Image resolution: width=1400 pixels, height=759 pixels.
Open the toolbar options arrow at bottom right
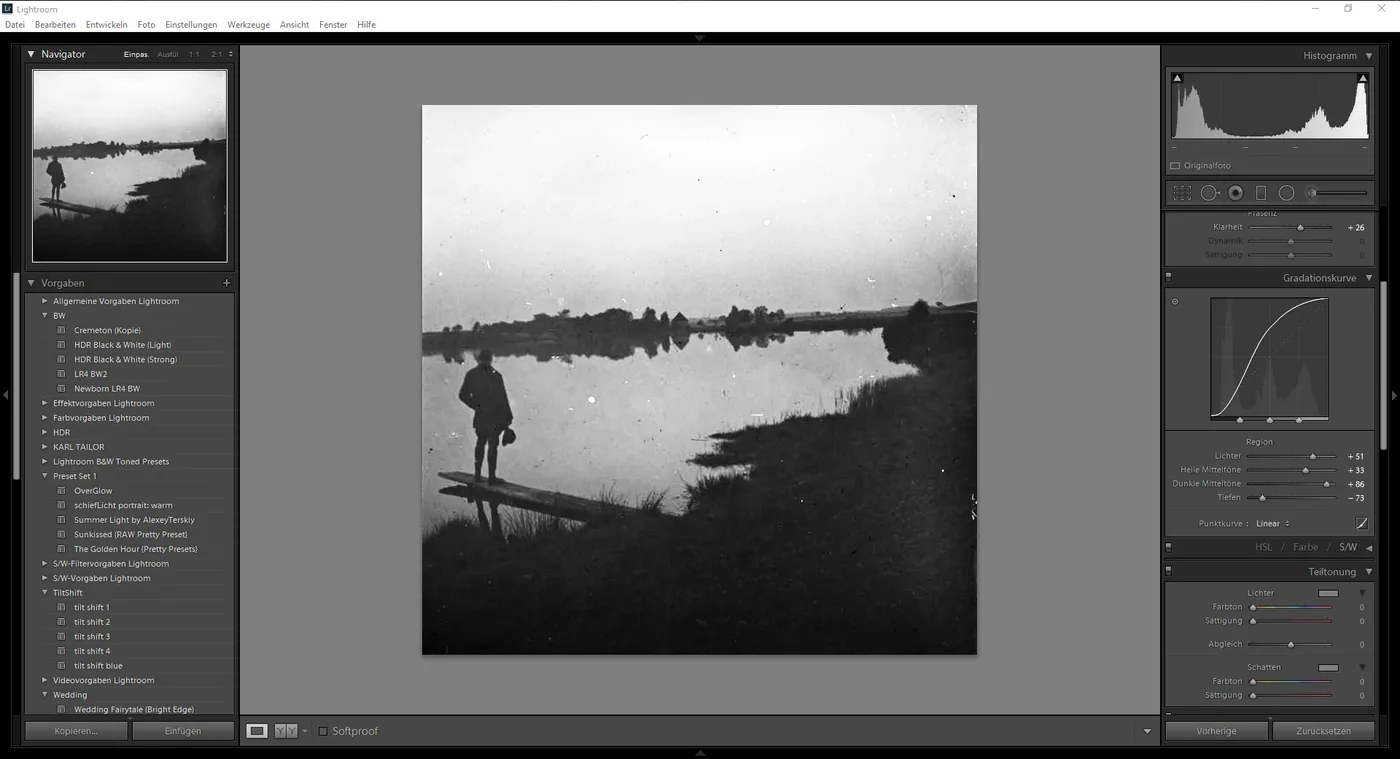[x=1147, y=732]
